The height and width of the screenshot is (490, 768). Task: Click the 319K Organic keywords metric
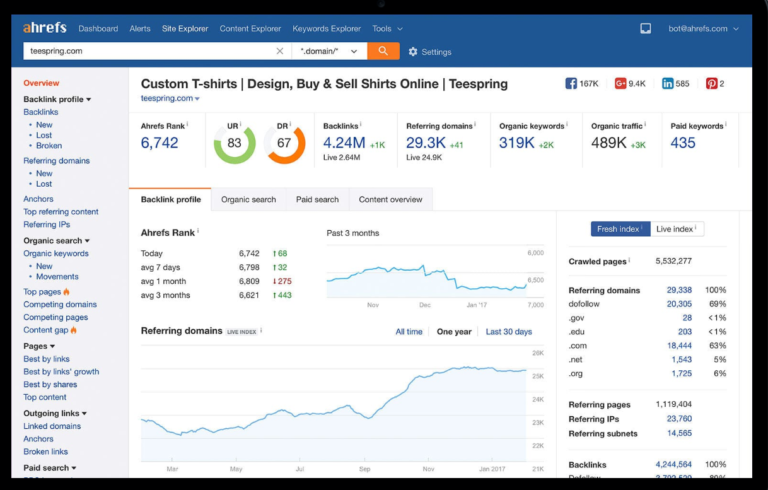[517, 143]
